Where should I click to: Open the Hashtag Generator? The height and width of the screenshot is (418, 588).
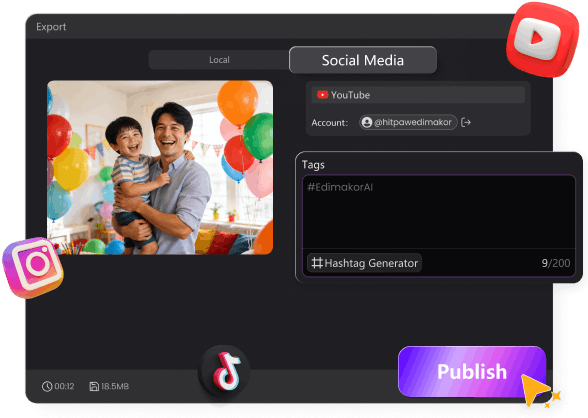pos(364,263)
